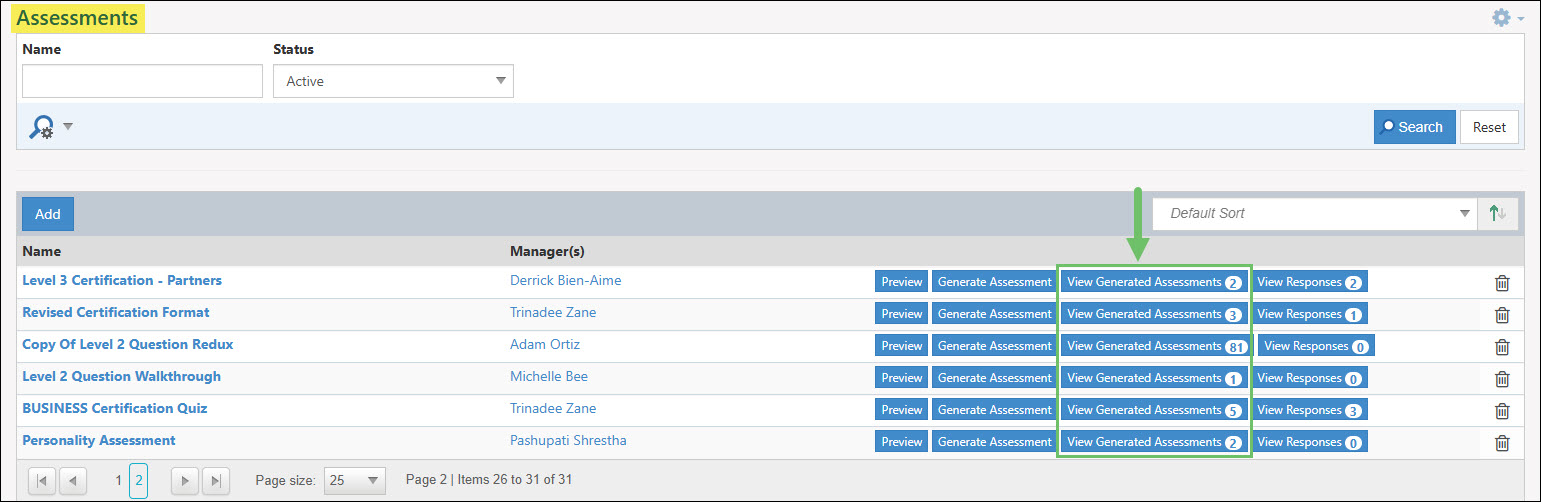Preview Copy Of Level 2 Question Redux

coord(902,346)
